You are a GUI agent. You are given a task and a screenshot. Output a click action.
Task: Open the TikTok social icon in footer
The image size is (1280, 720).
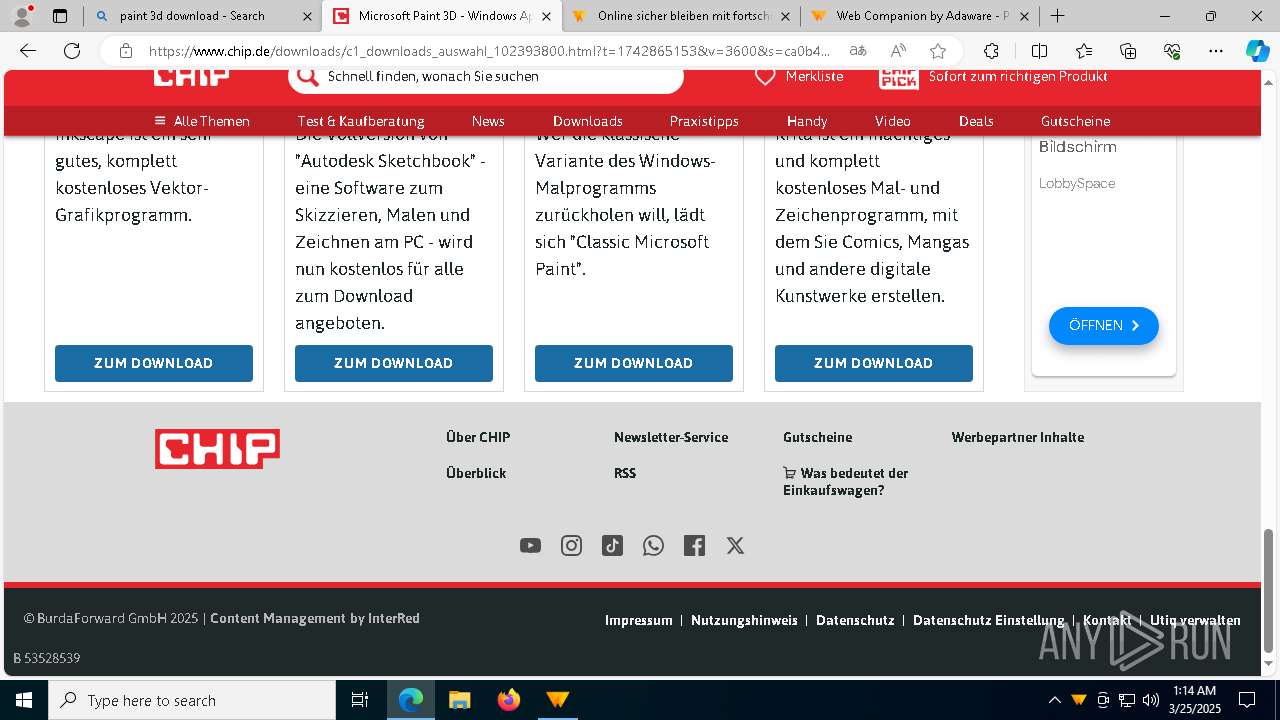coord(612,545)
